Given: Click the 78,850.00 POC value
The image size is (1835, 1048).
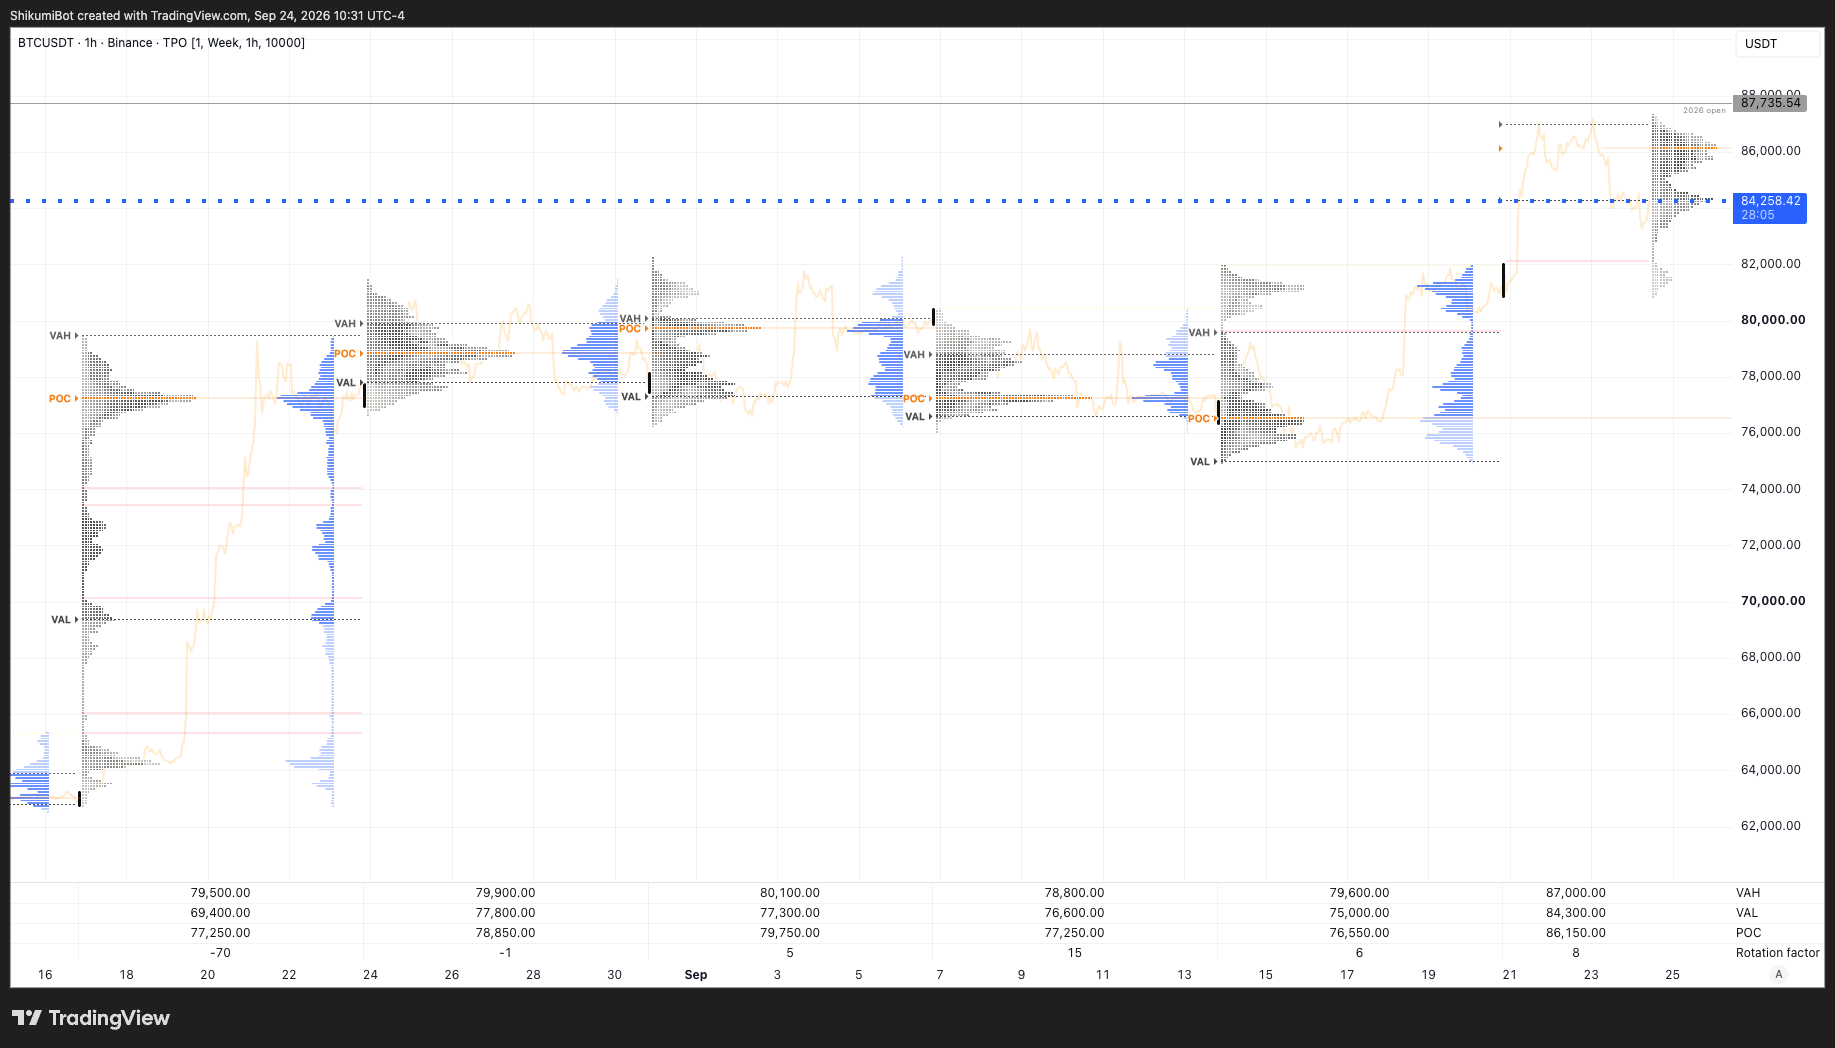Looking at the screenshot, I should click(x=505, y=933).
